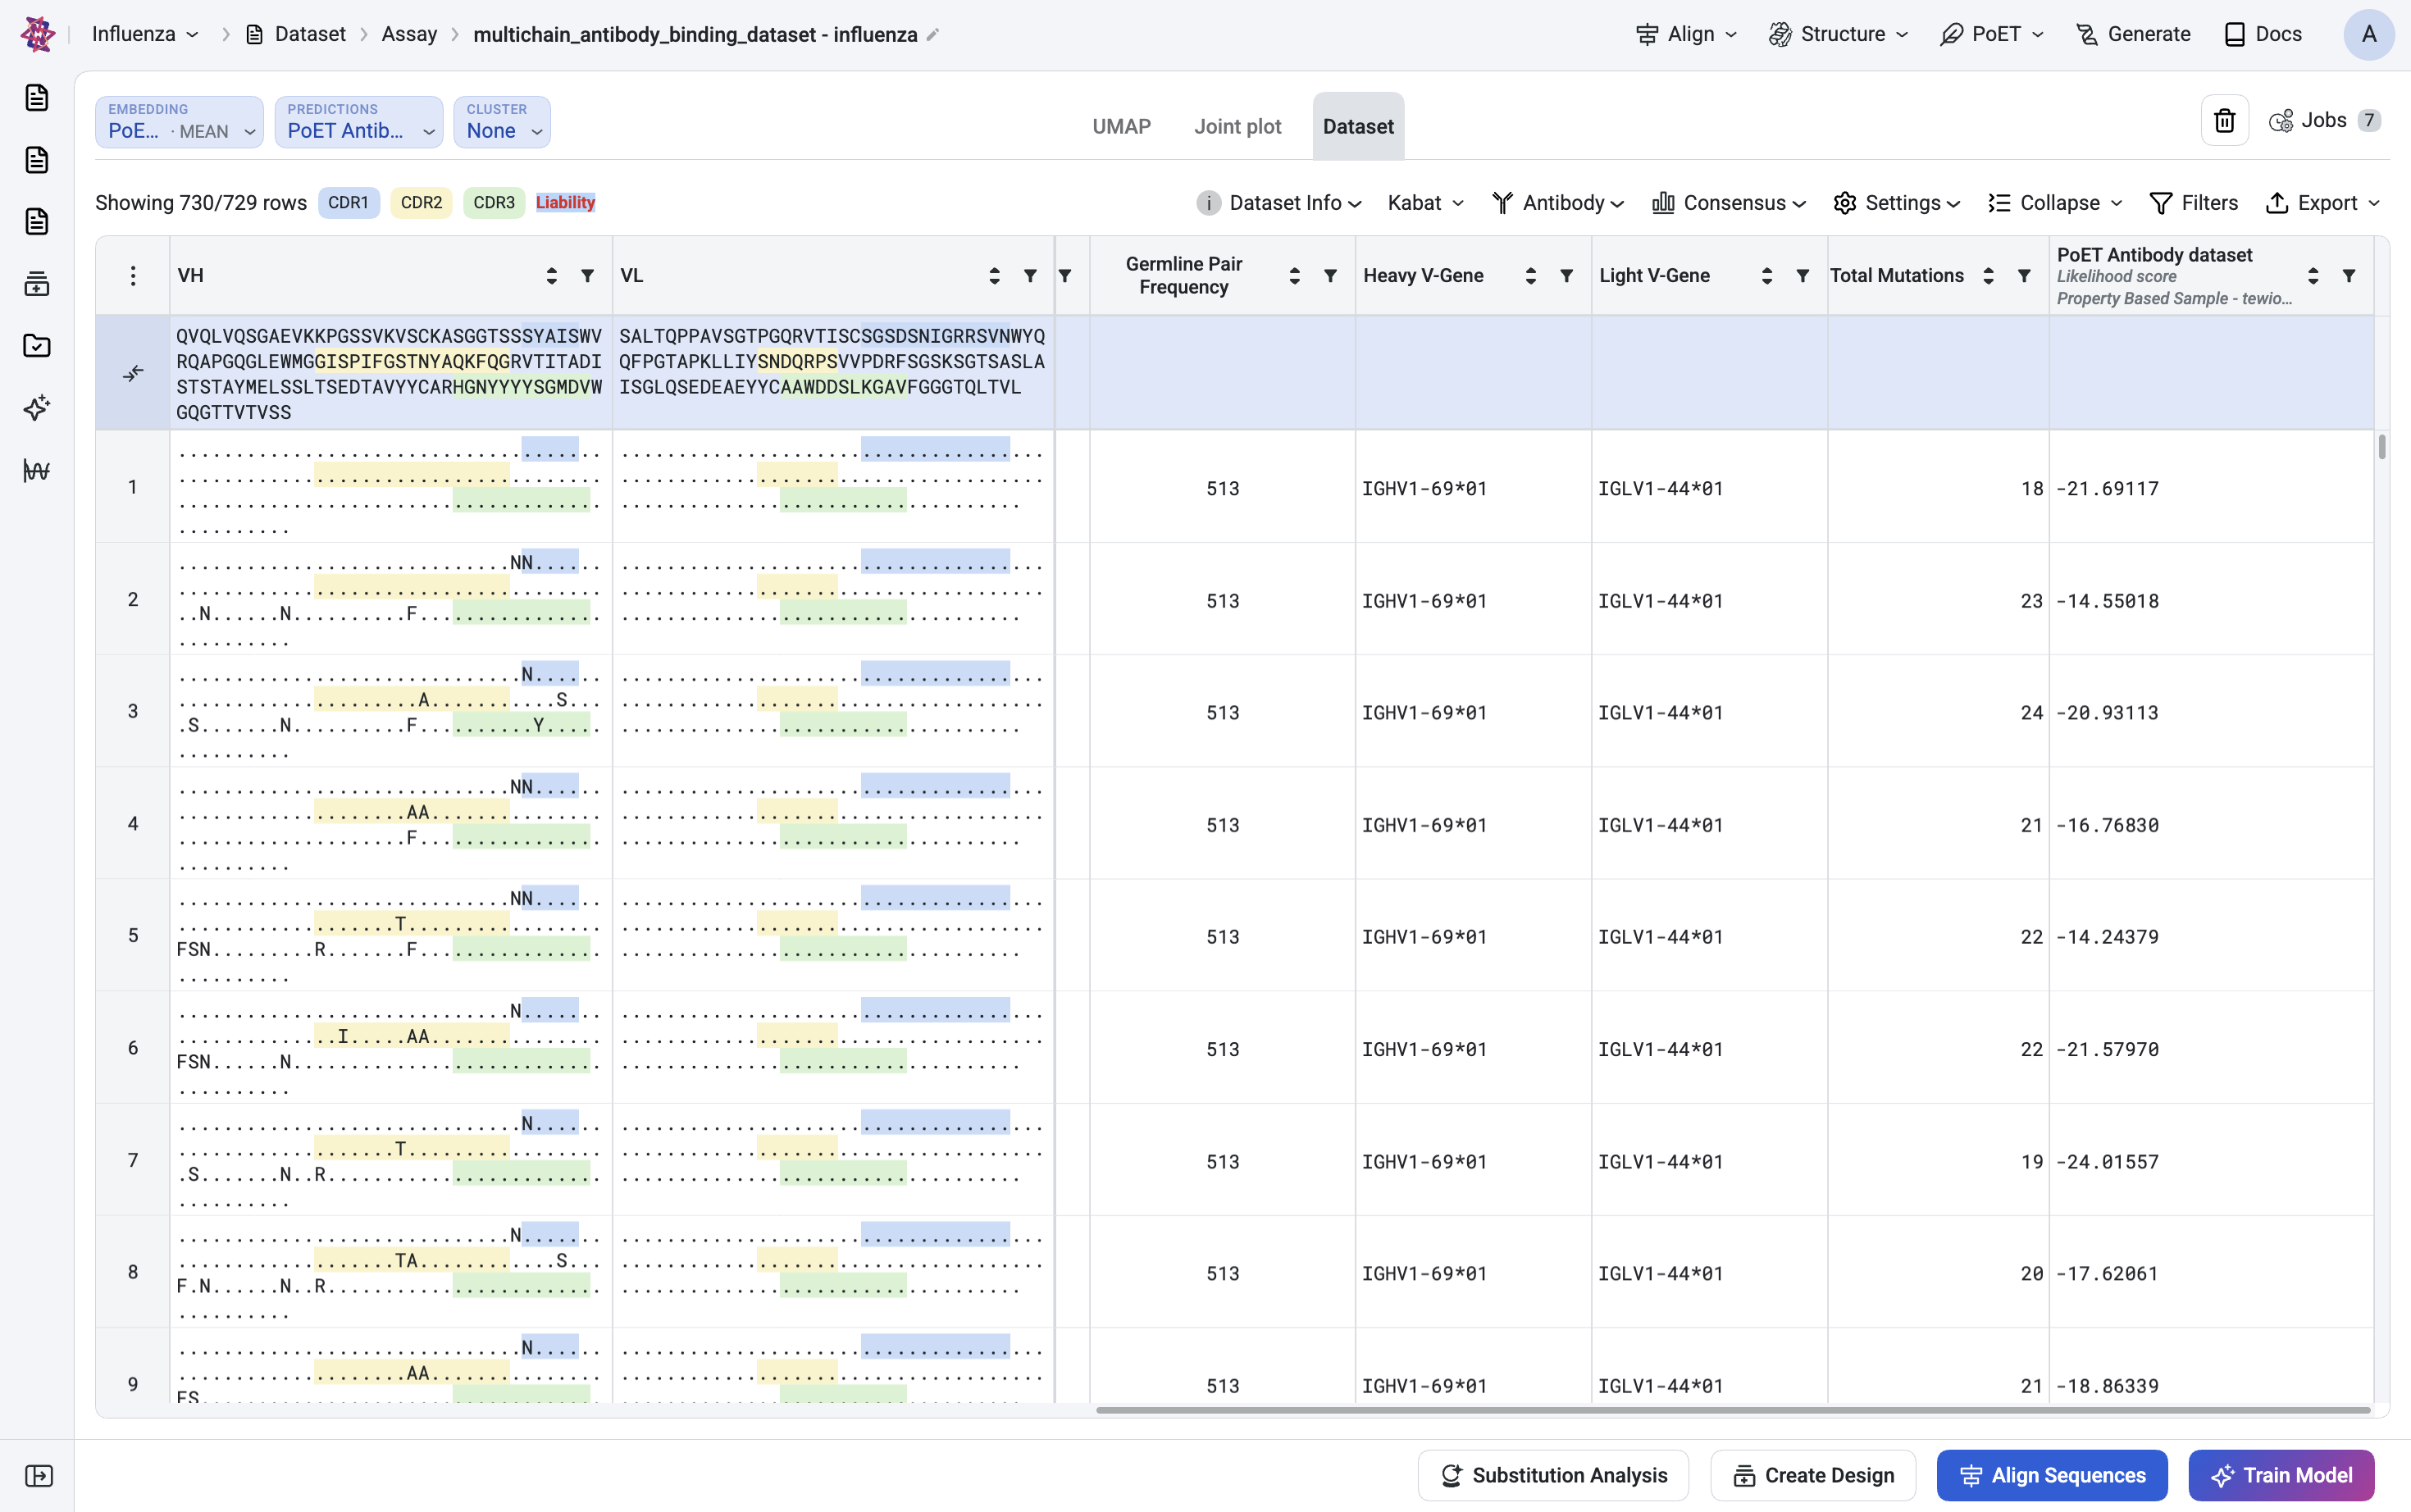The image size is (2411, 1512).
Task: Toggle CDR3 highlighting
Action: coord(494,203)
